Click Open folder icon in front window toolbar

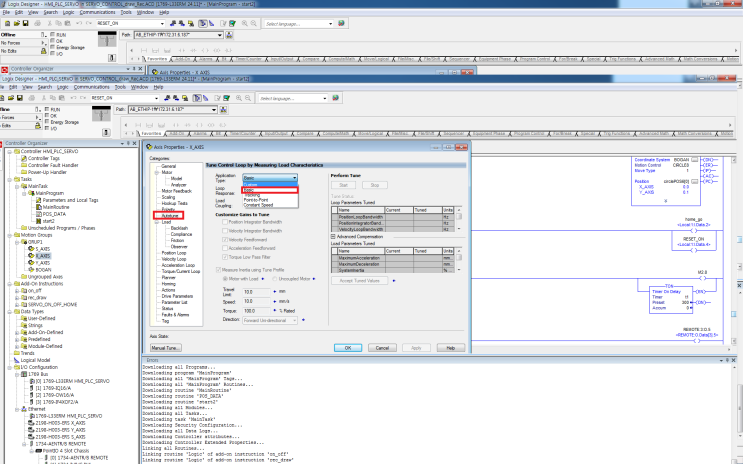(11, 98)
